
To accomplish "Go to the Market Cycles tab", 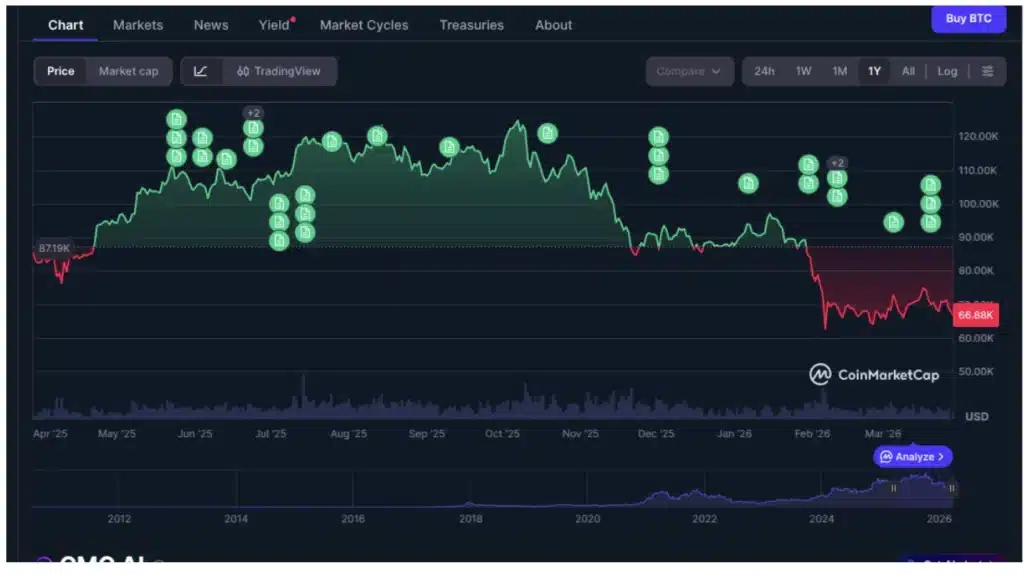I will [x=364, y=25].
